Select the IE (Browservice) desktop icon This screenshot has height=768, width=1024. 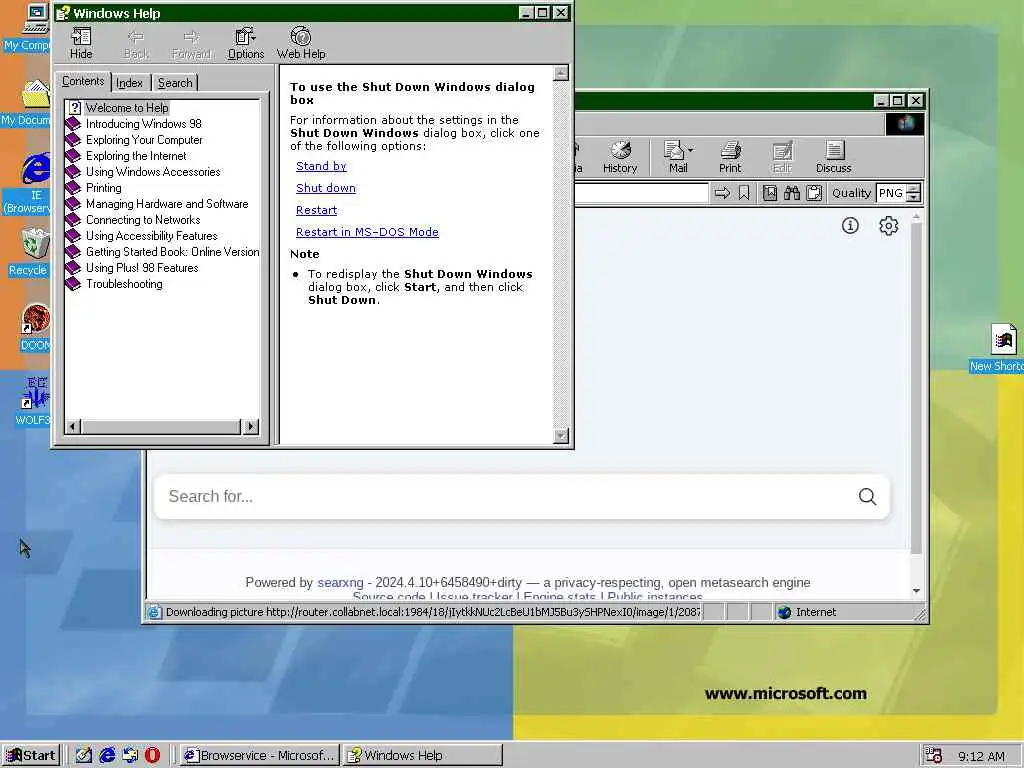coord(27,184)
